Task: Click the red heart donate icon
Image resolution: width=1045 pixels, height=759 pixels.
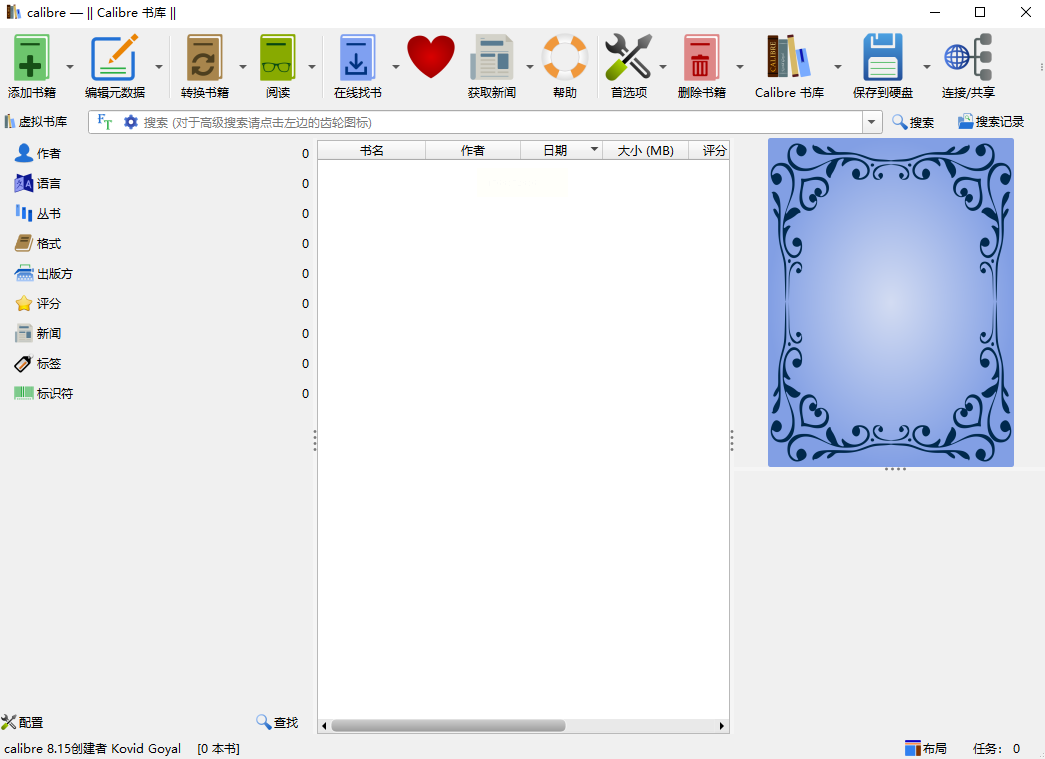Action: point(431,57)
